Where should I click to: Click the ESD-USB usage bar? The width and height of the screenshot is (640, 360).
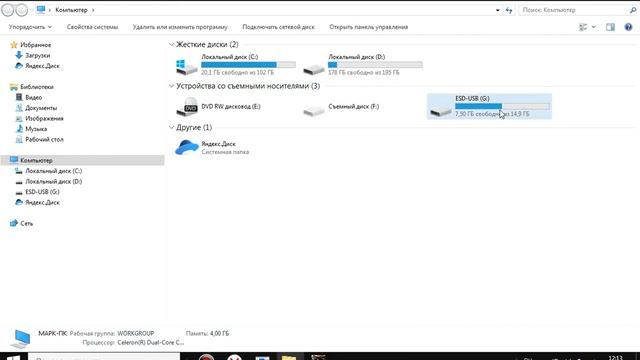[502, 106]
